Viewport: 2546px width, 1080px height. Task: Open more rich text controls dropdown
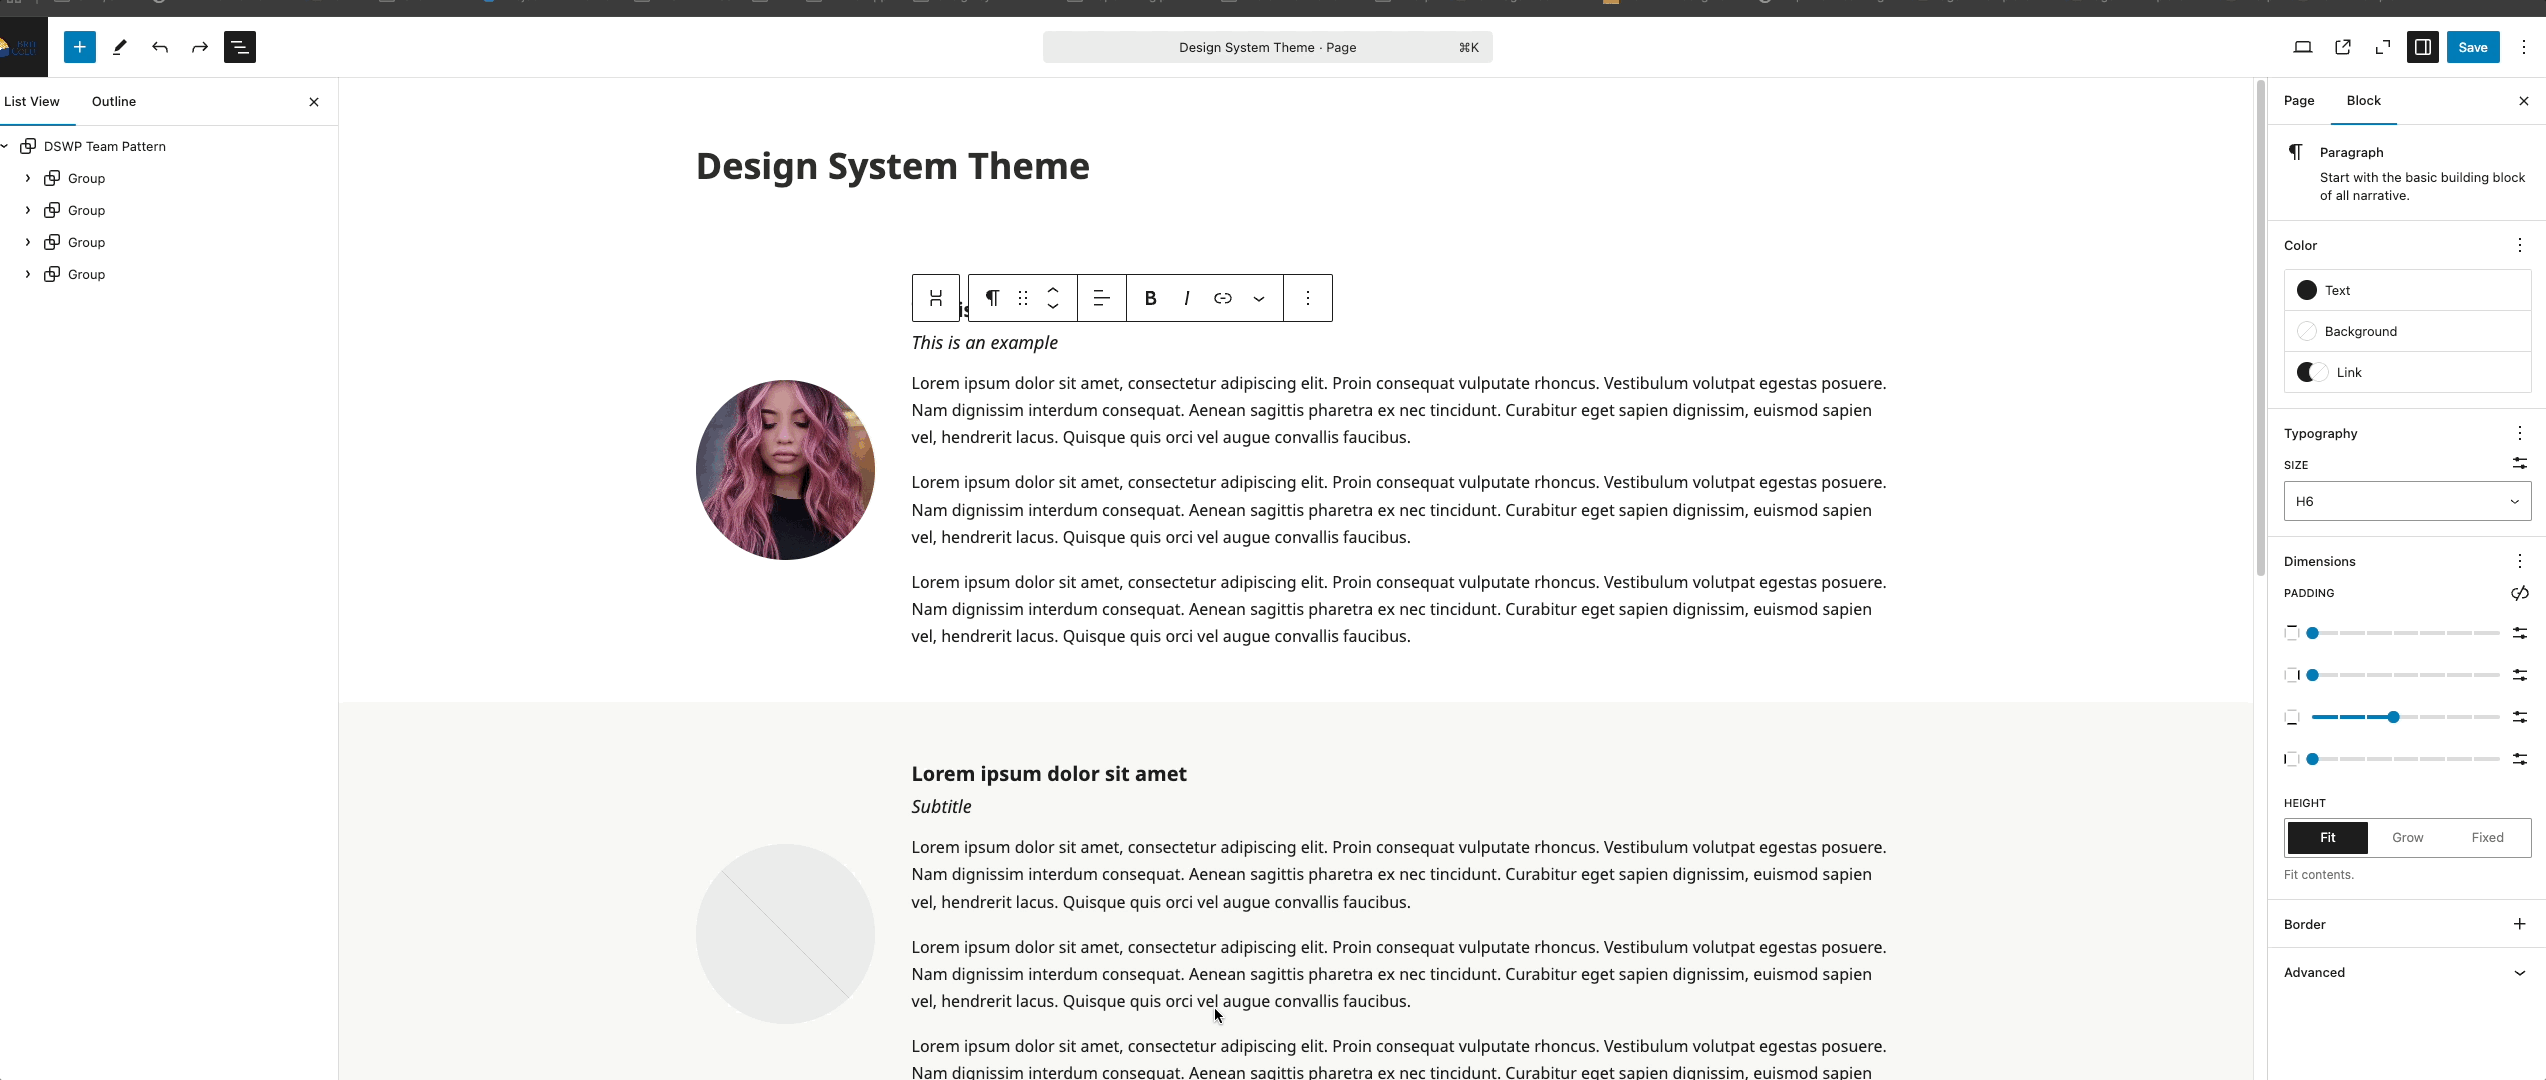(x=1259, y=298)
